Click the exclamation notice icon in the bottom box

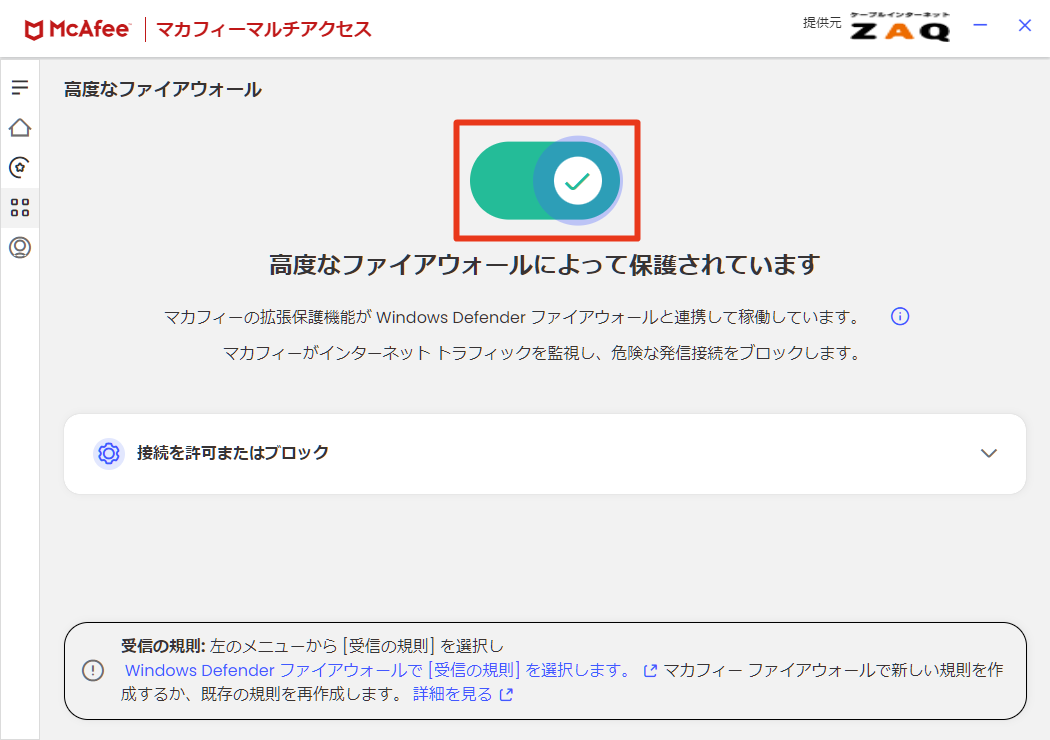tap(93, 670)
